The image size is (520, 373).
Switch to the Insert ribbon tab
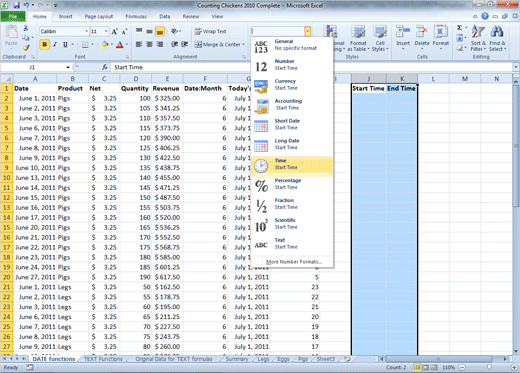[x=65, y=16]
